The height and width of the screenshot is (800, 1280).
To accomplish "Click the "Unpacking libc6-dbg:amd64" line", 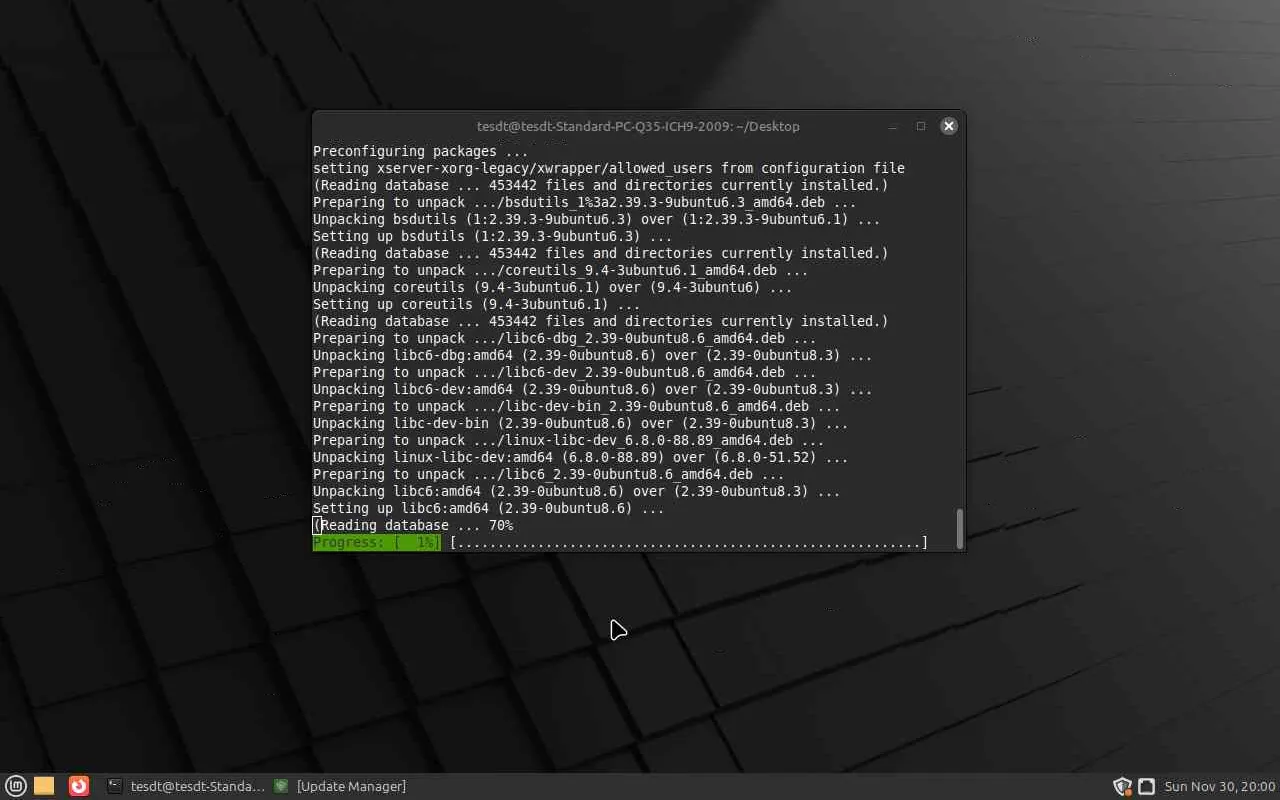I will click(x=593, y=355).
